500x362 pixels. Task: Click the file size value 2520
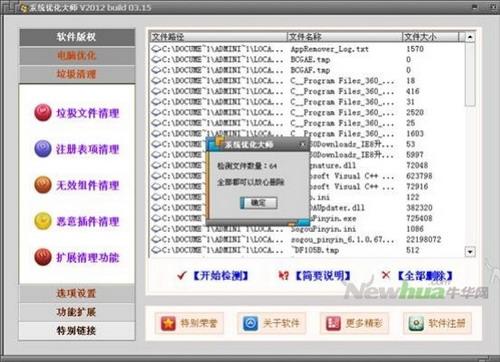[x=415, y=112]
